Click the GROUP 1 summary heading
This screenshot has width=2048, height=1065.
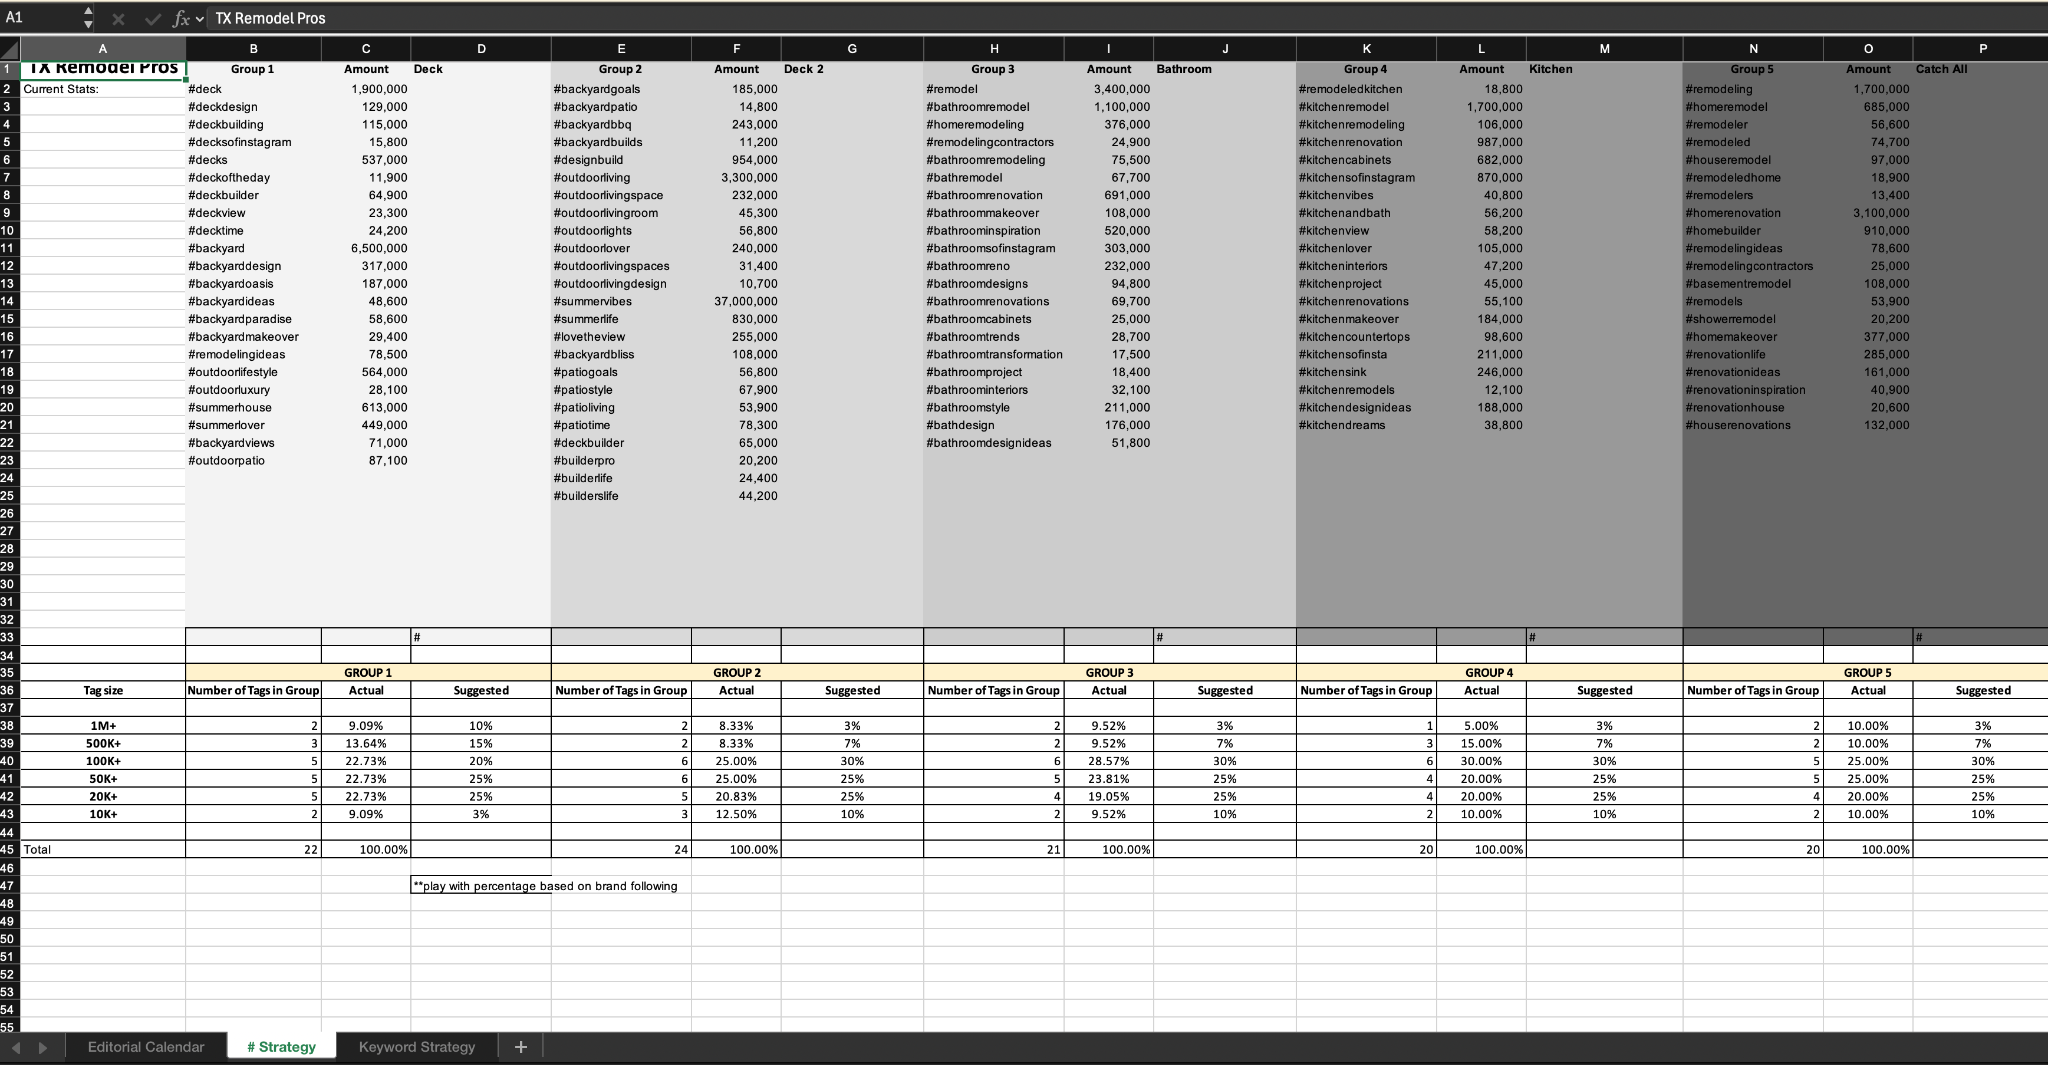click(368, 673)
